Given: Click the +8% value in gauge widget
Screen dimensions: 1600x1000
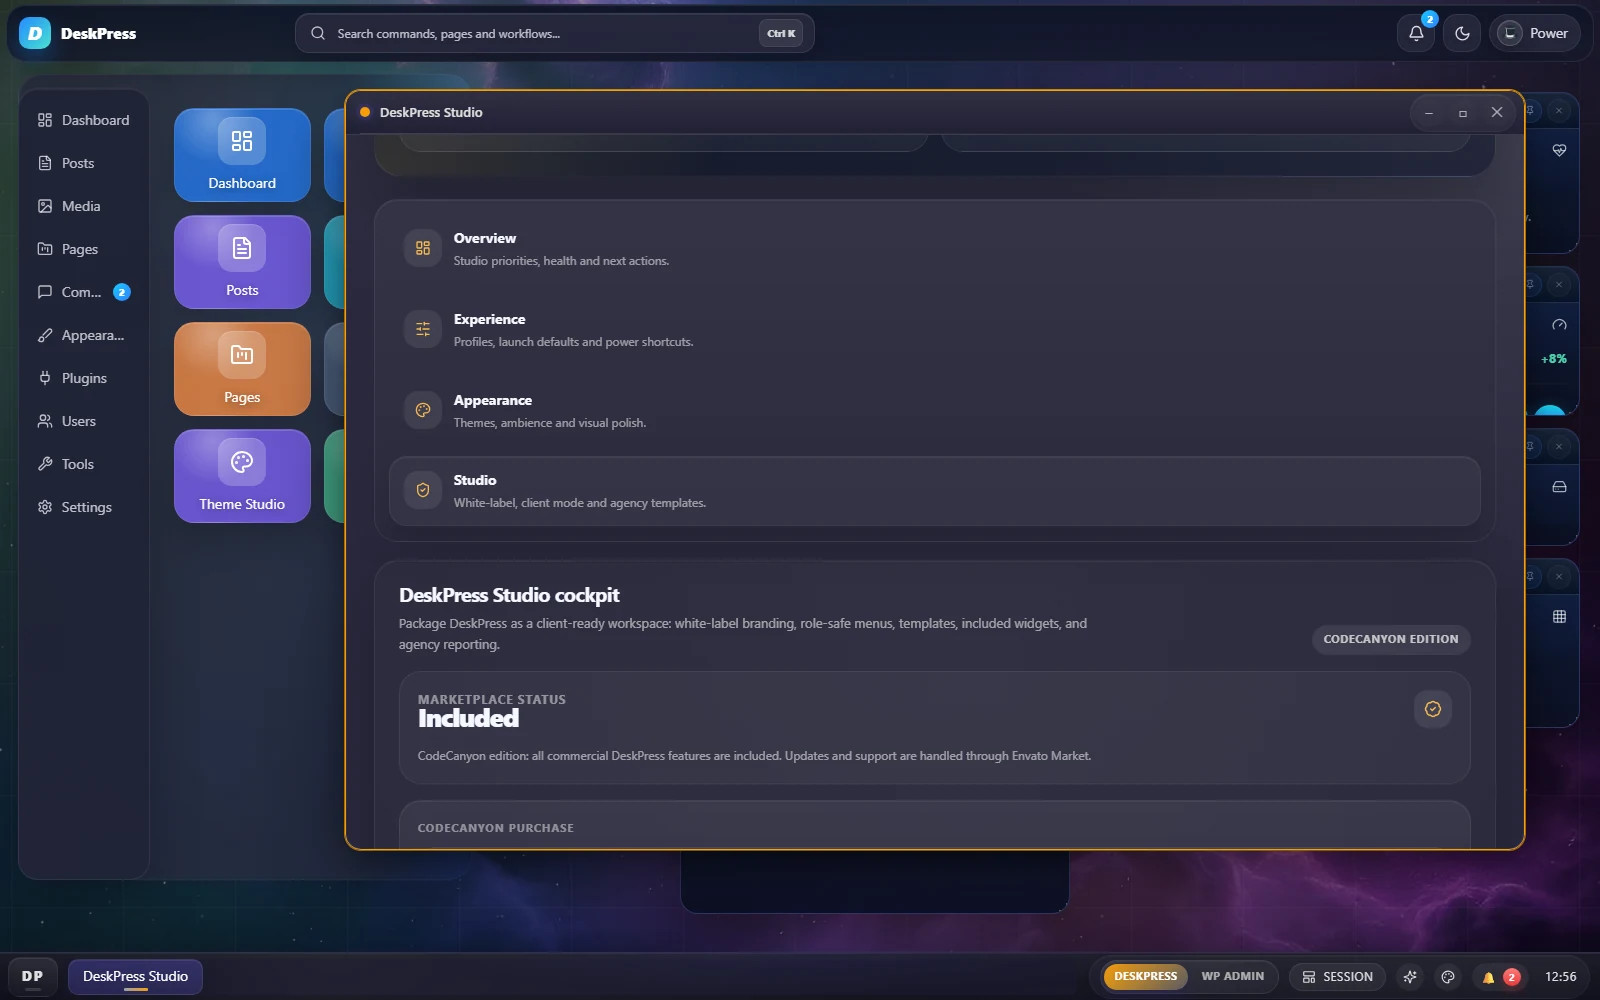Looking at the screenshot, I should tap(1554, 359).
